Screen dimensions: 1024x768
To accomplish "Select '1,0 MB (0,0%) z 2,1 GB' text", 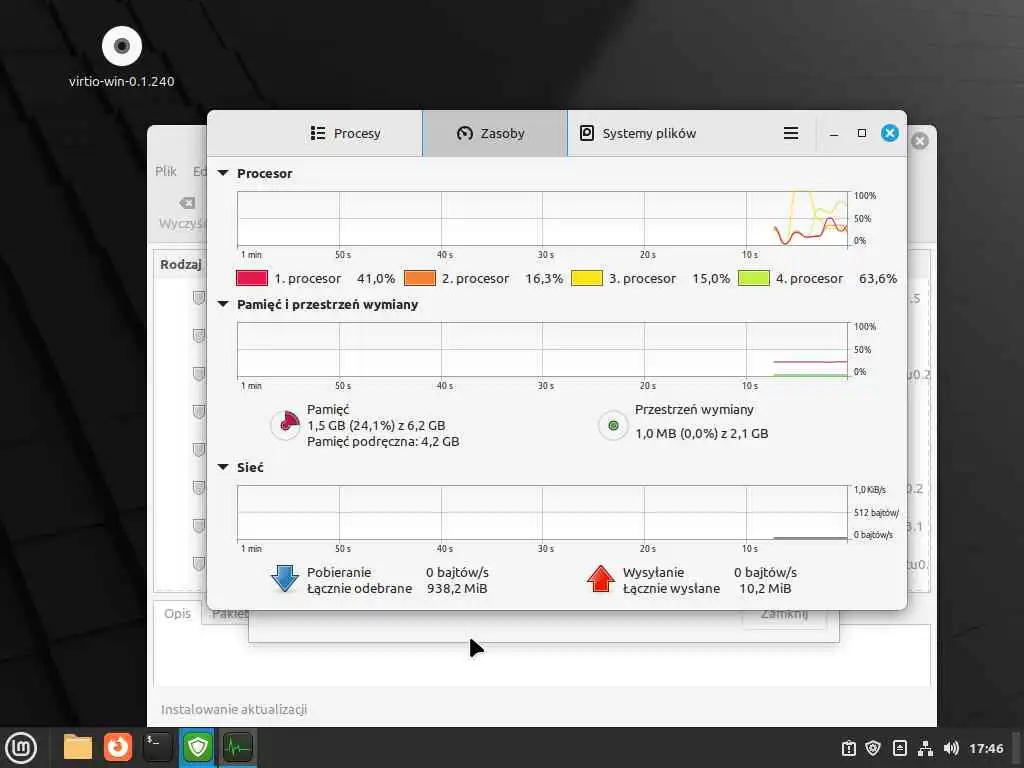I will point(701,433).
